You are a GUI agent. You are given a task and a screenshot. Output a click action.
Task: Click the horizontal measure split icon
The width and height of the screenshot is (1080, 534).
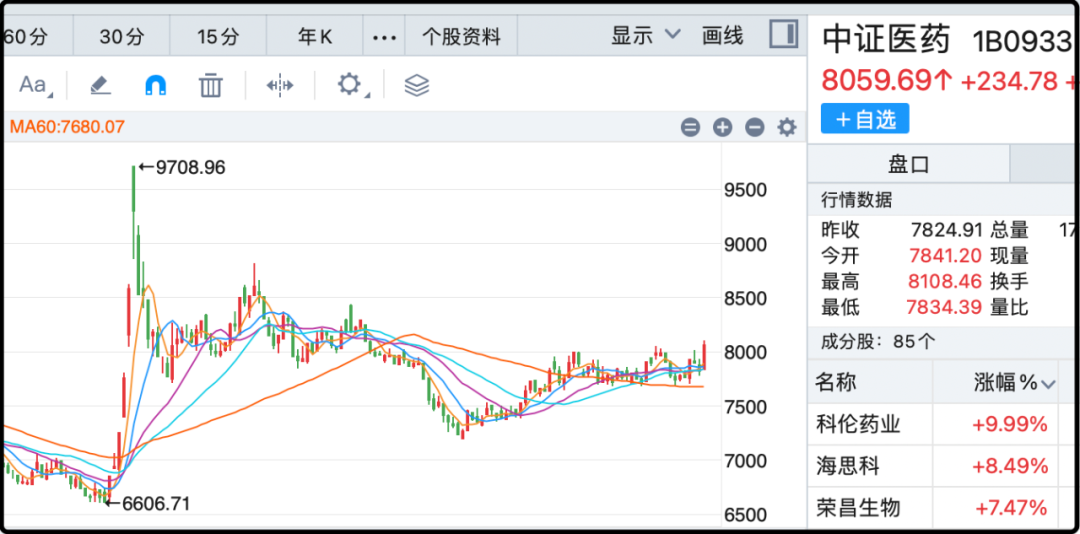[x=280, y=85]
